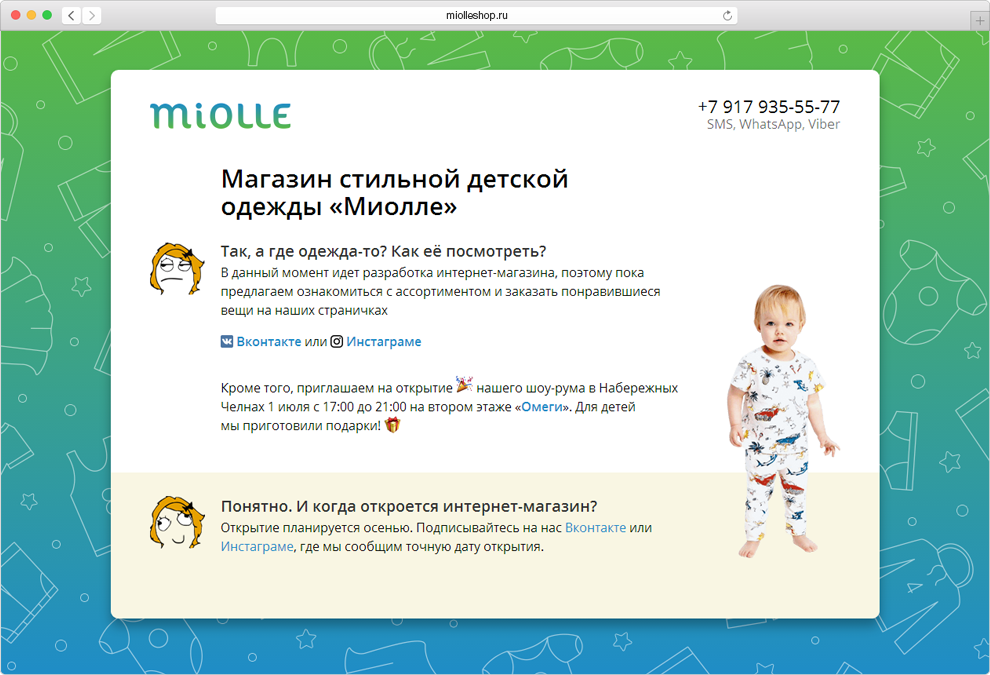Click the green macOS fullscreen window button
The image size is (990, 675).
(47, 15)
